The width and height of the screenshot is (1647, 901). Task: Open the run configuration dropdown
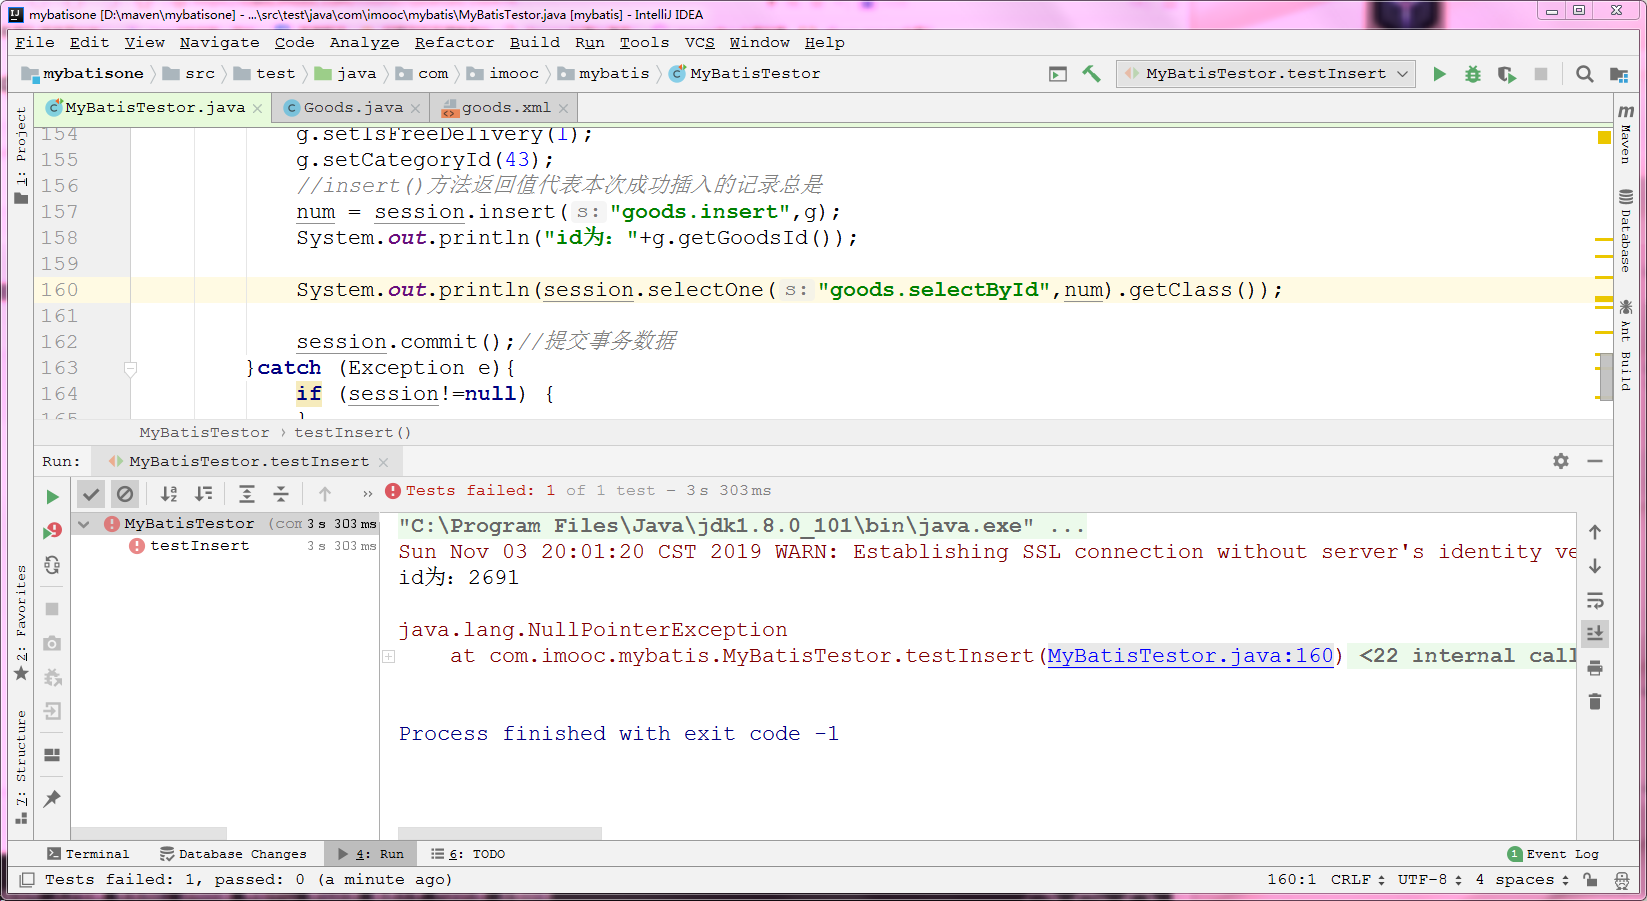pos(1266,74)
